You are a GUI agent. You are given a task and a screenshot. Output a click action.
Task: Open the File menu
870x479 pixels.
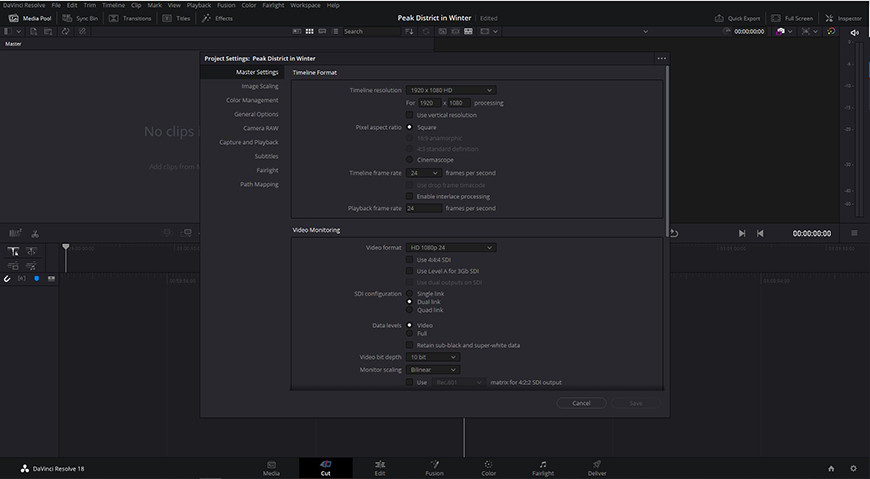coord(56,5)
